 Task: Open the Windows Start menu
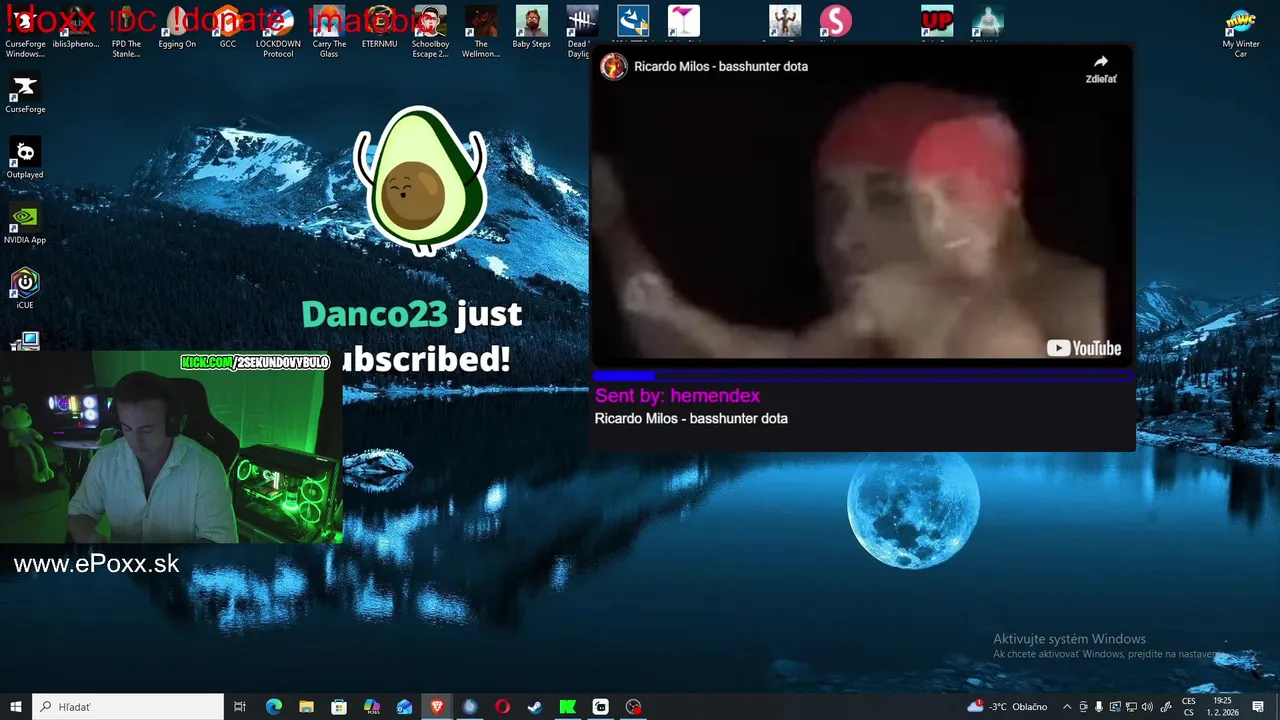(16, 707)
